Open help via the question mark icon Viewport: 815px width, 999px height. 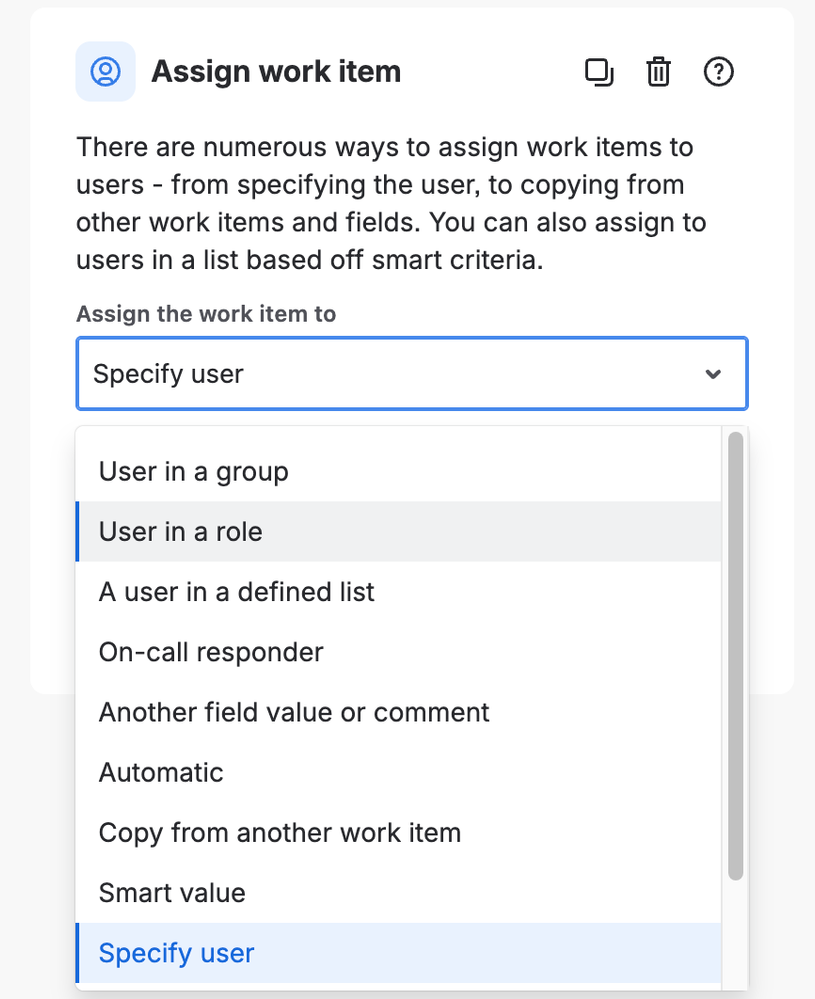point(719,72)
